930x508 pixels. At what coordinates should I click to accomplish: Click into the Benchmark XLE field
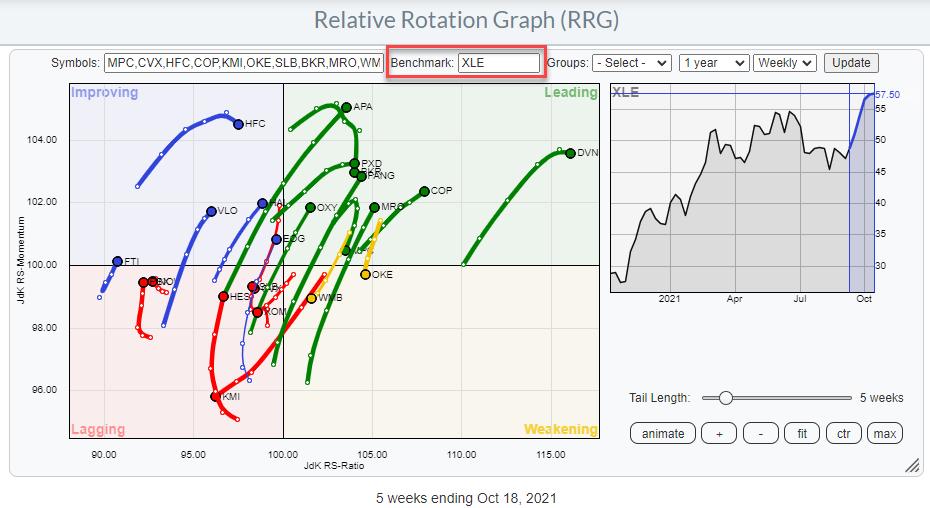pos(499,63)
